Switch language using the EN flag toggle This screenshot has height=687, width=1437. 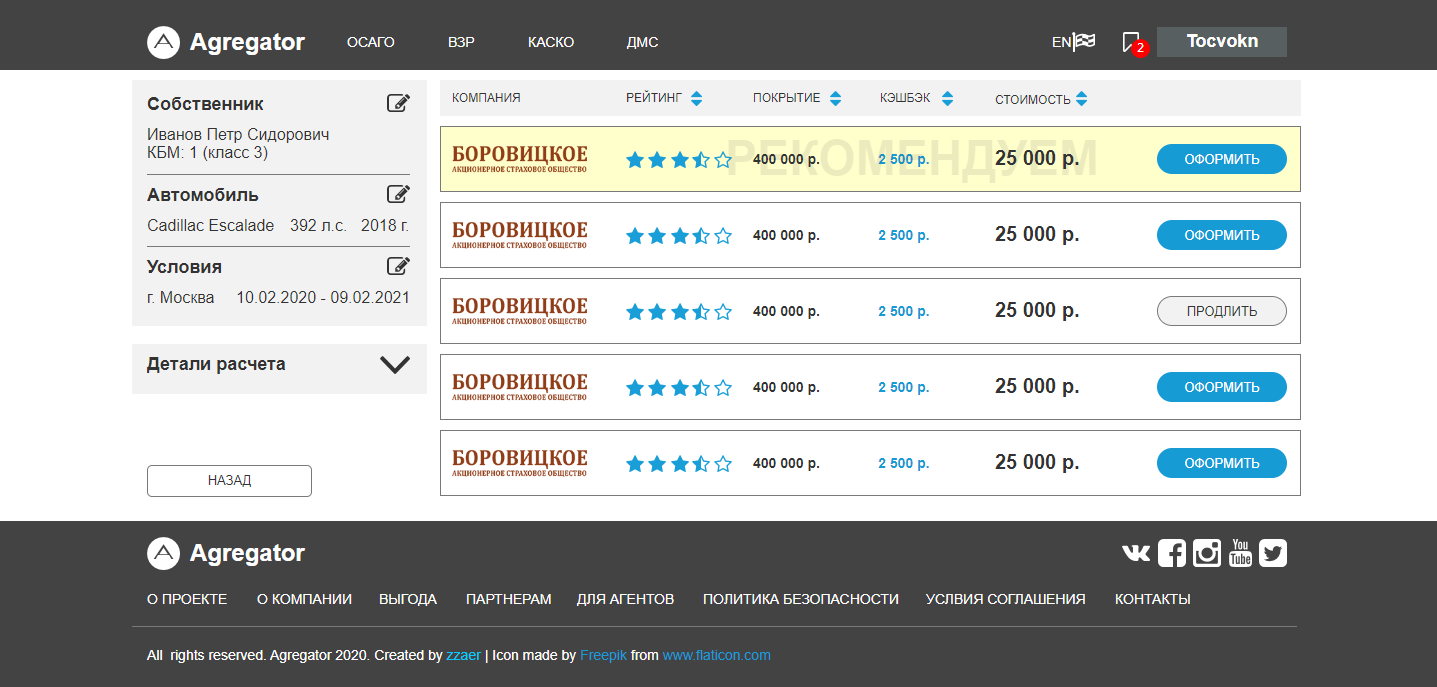[x=1073, y=42]
